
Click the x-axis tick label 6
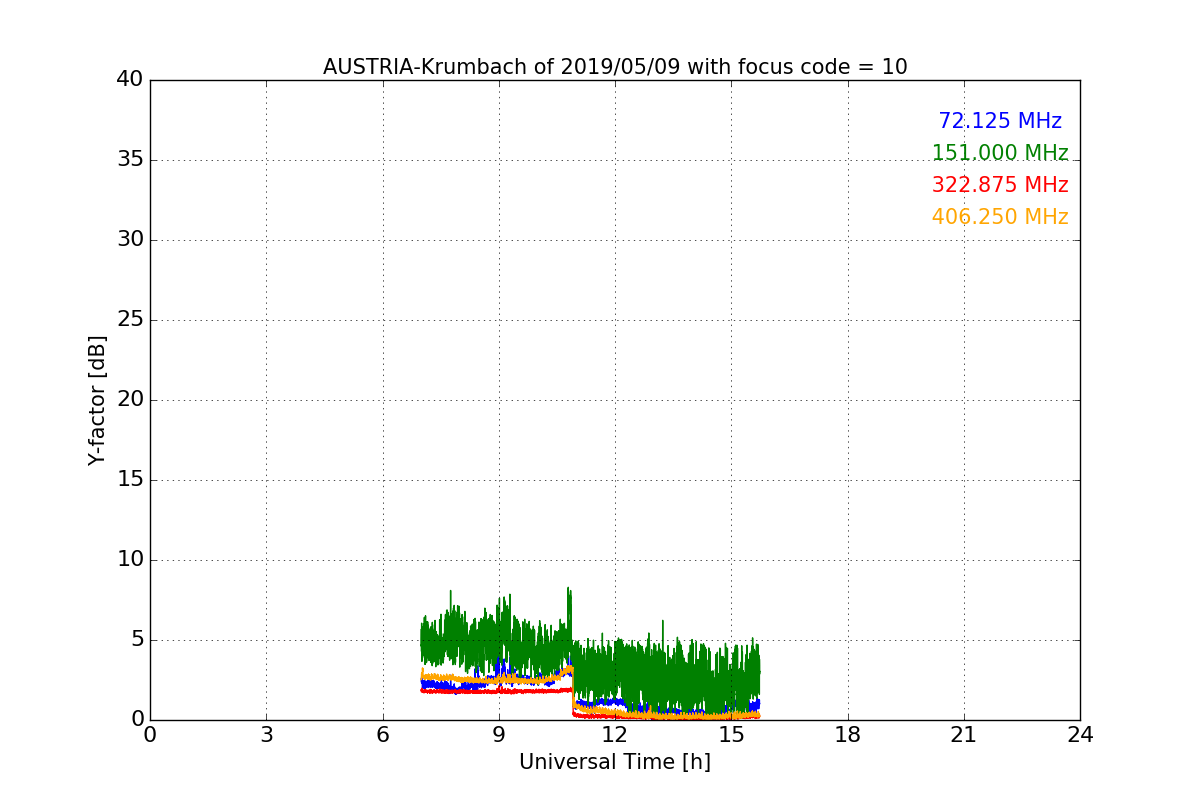382,735
